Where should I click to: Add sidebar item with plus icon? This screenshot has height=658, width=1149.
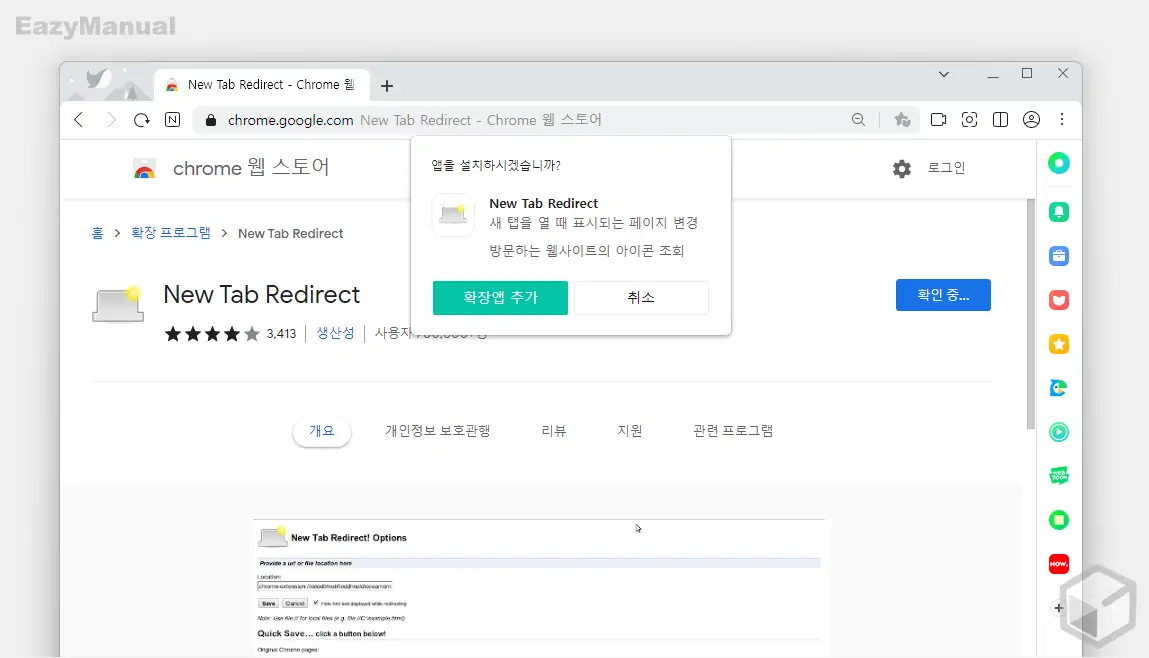[x=1058, y=607]
